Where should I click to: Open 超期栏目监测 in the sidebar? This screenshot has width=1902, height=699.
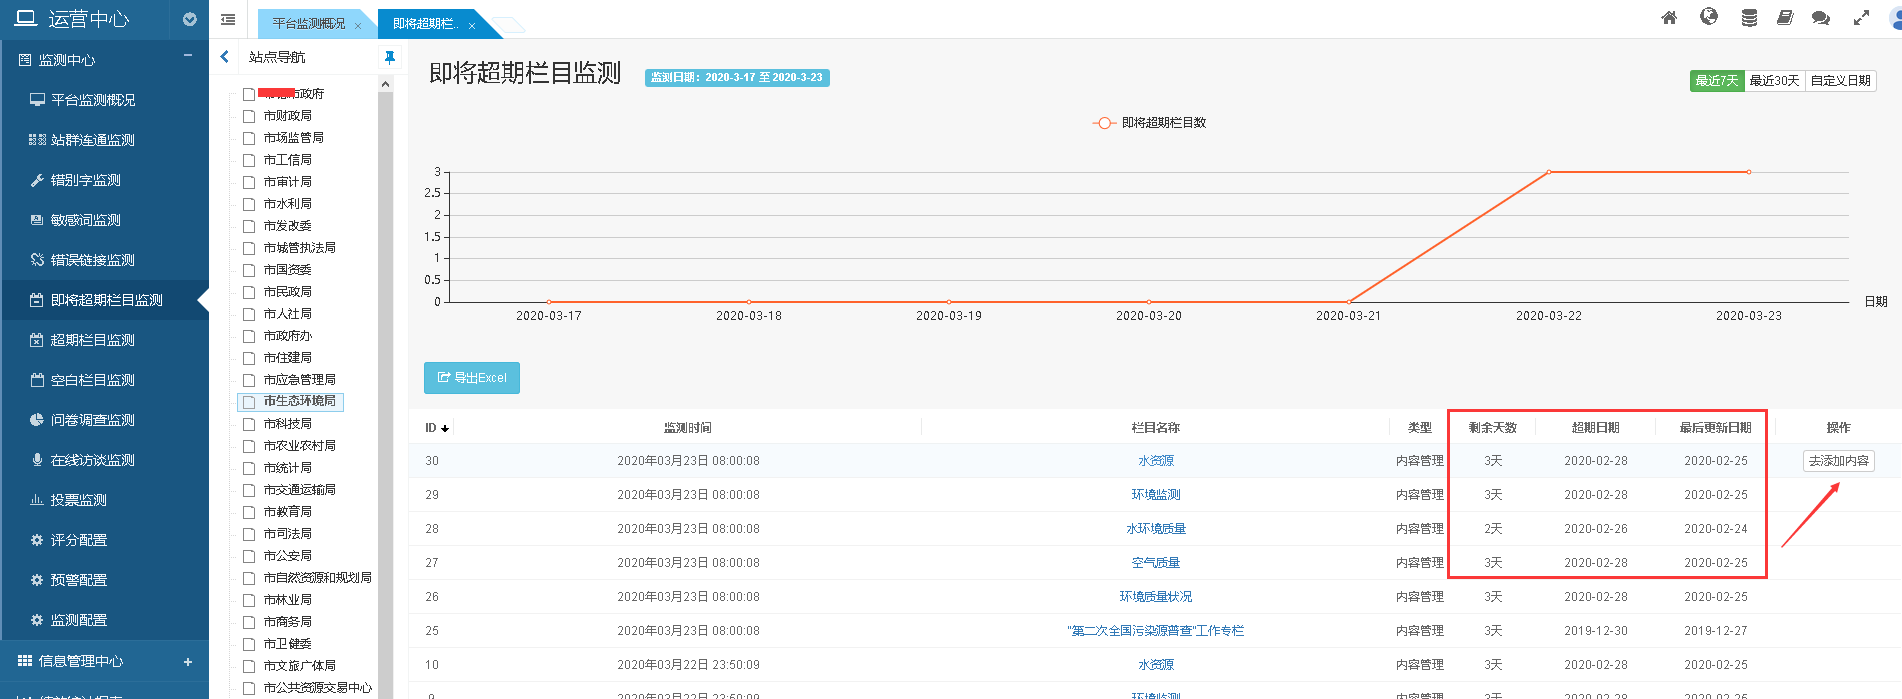(x=92, y=340)
